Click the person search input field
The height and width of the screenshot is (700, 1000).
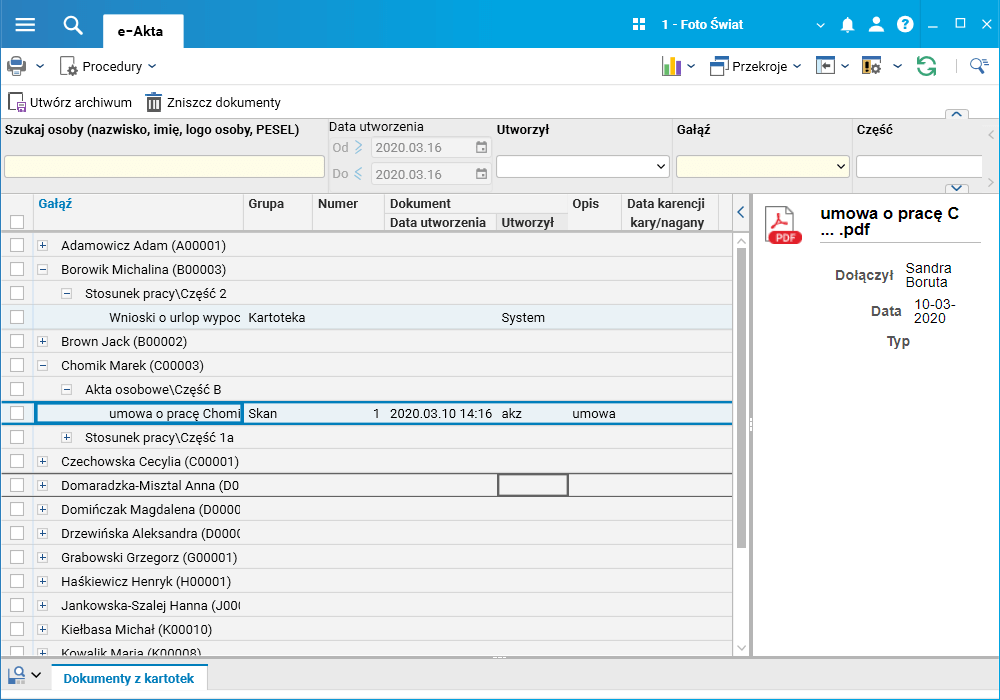[164, 167]
